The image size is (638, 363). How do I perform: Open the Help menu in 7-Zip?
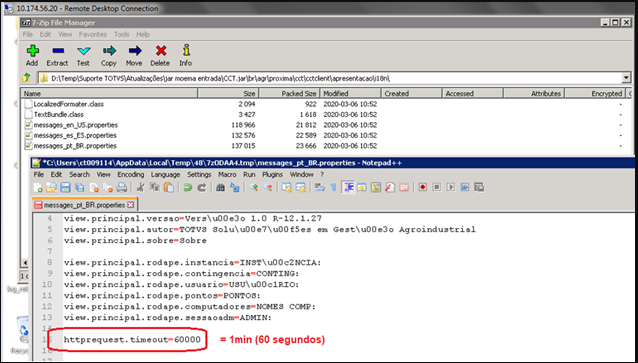tap(143, 35)
